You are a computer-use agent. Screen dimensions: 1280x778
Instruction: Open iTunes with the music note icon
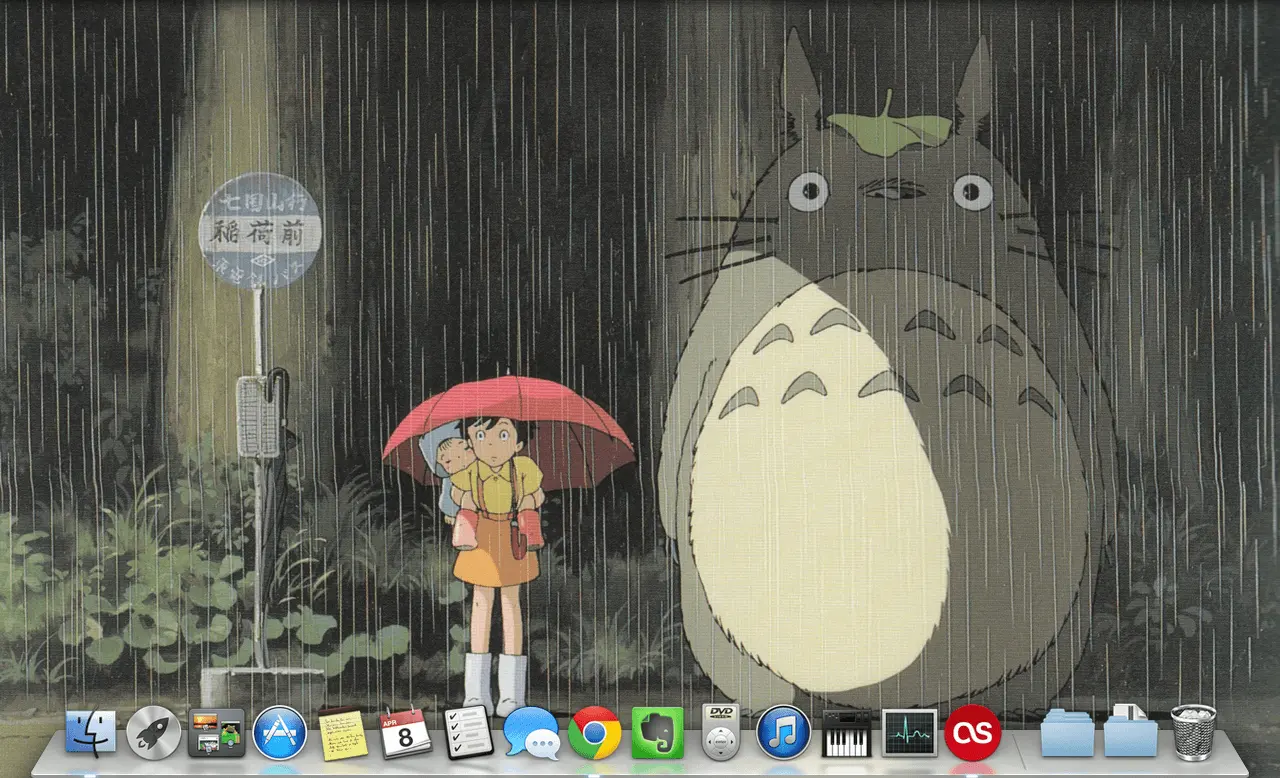[783, 733]
